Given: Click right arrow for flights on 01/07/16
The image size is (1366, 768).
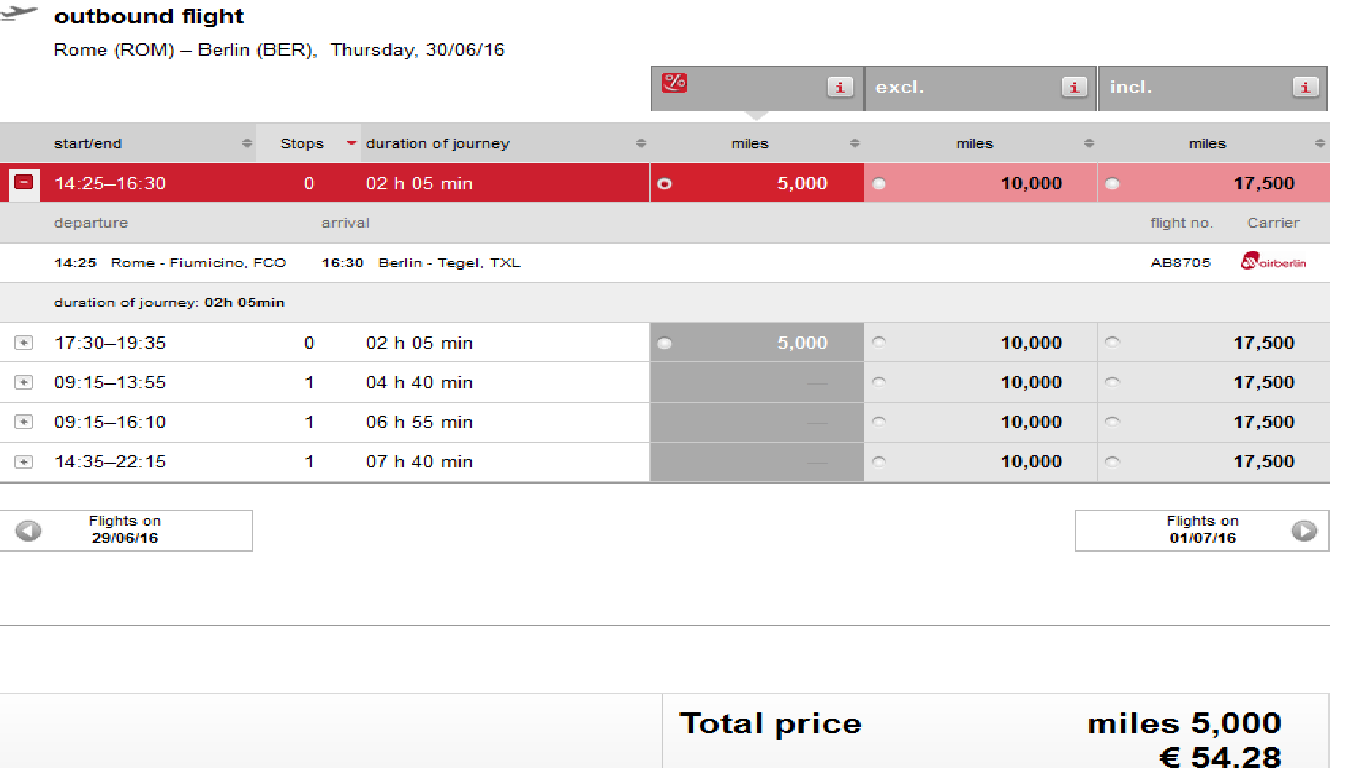Looking at the screenshot, I should click(x=1304, y=531).
